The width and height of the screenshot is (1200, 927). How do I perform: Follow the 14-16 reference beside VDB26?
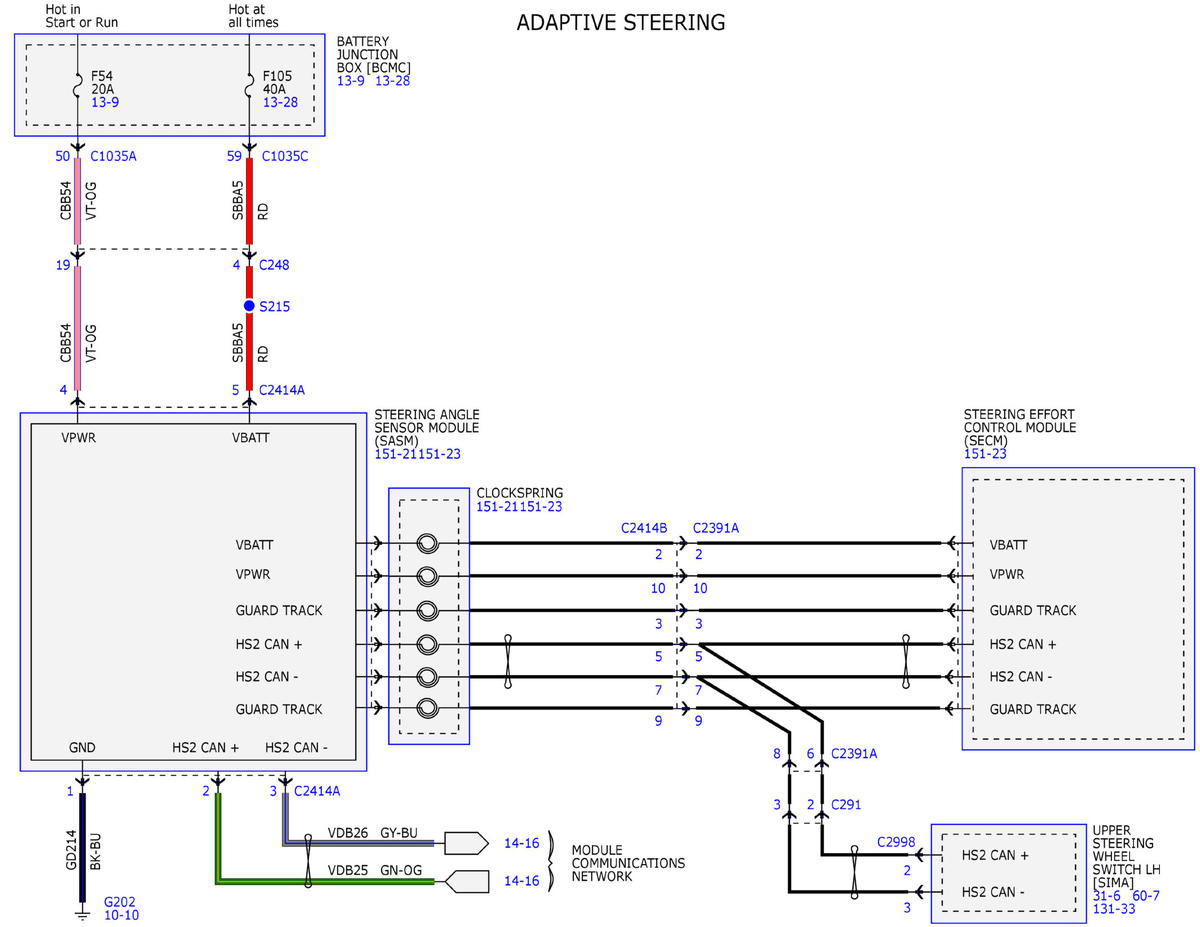[x=522, y=843]
